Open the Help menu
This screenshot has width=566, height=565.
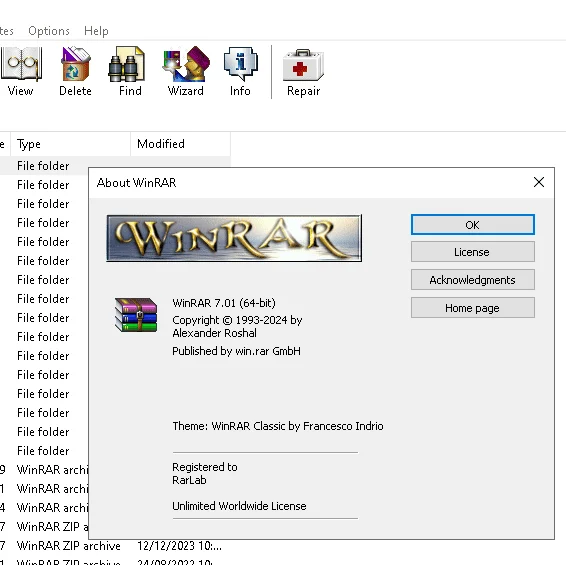(x=96, y=31)
